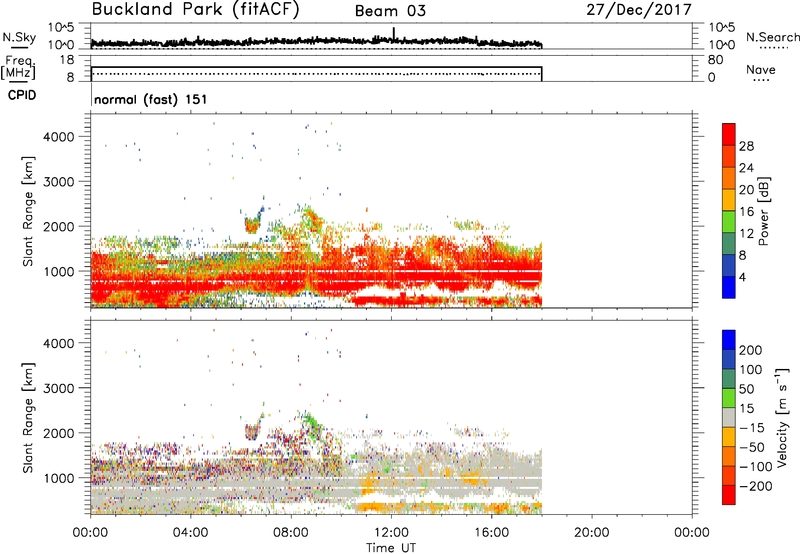800x554 pixels.
Task: Click the '100' label on Velocity colorbar
Action: point(751,369)
